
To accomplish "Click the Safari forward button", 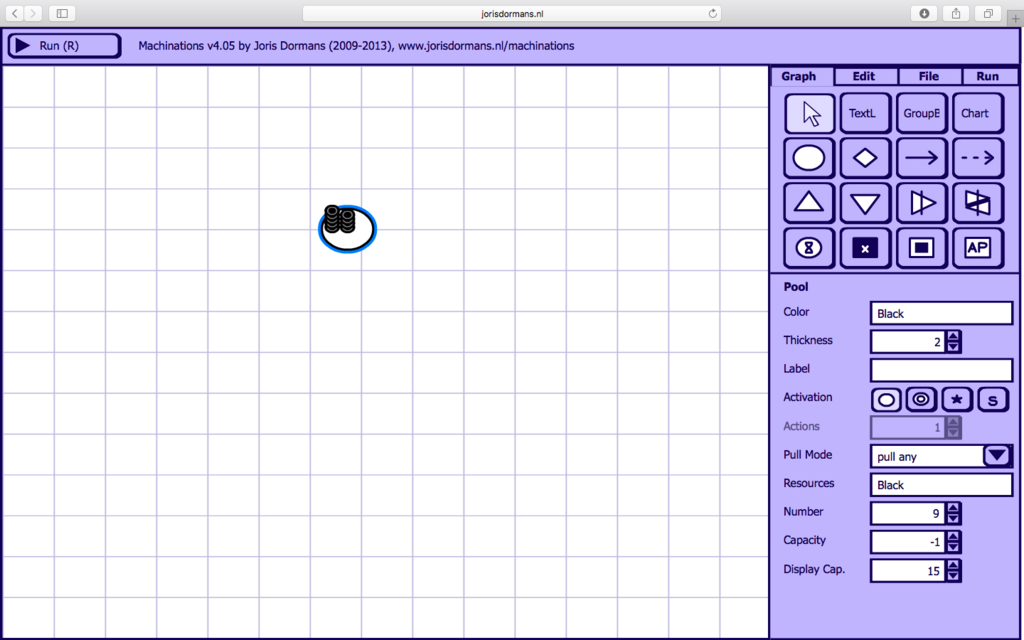I will [x=33, y=13].
